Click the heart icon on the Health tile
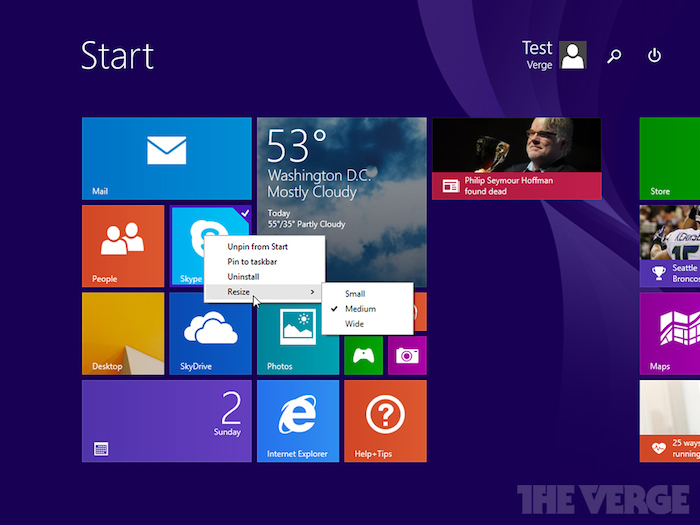 658,448
